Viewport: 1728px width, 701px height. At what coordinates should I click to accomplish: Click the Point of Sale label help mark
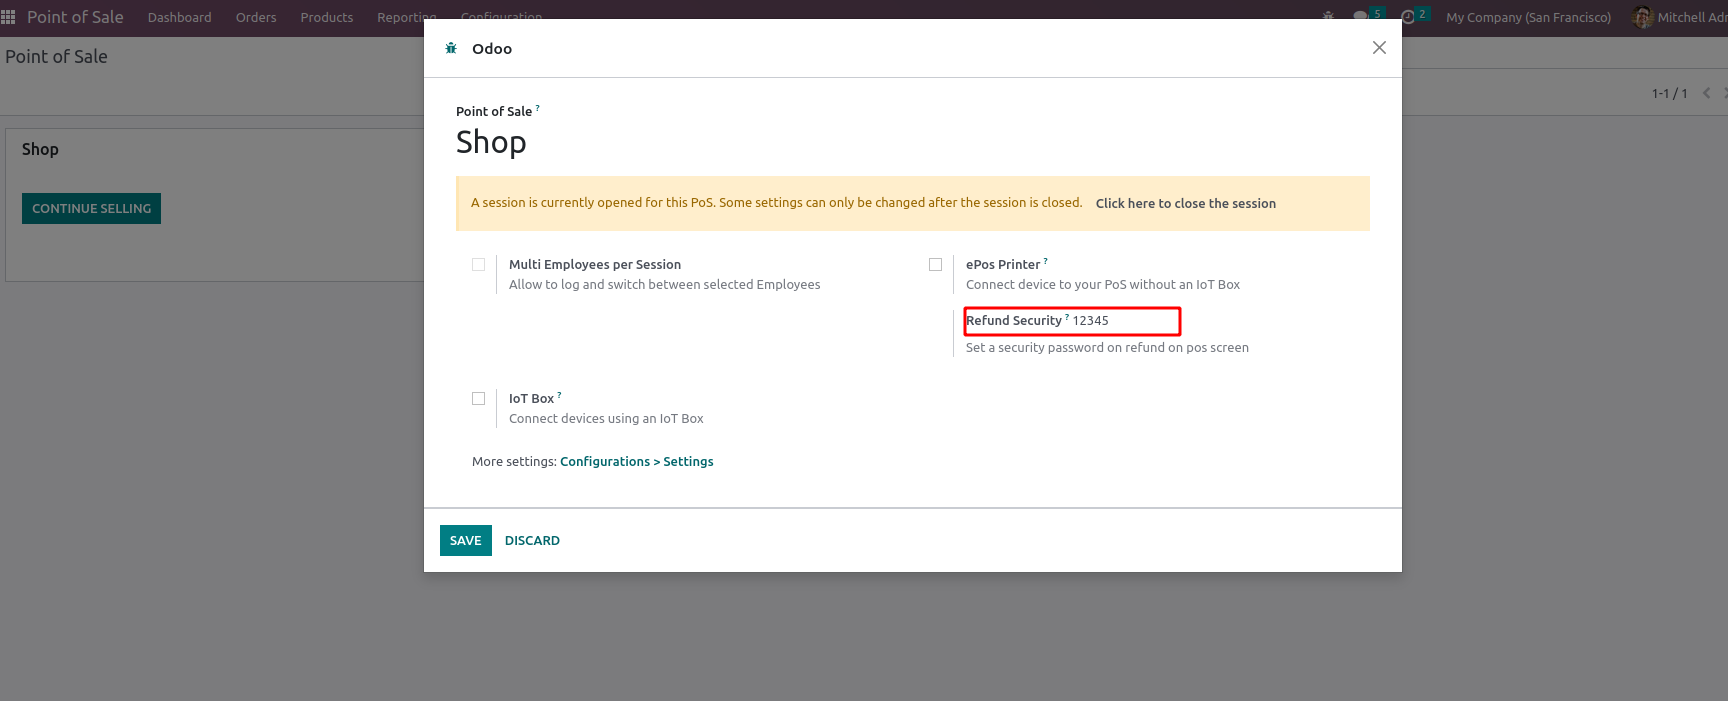[x=538, y=108]
